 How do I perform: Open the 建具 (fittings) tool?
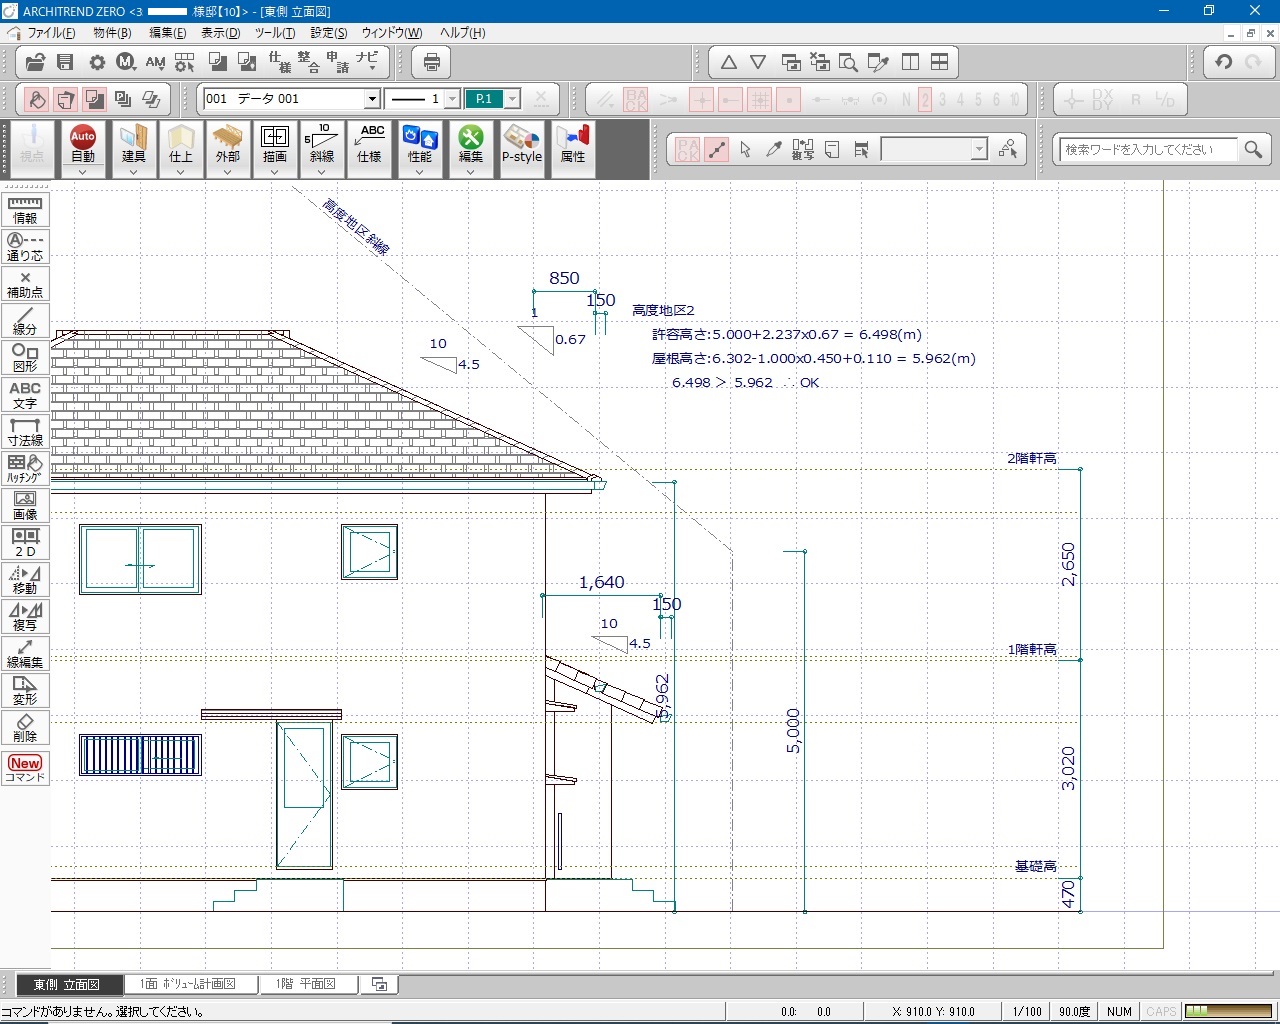[134, 144]
